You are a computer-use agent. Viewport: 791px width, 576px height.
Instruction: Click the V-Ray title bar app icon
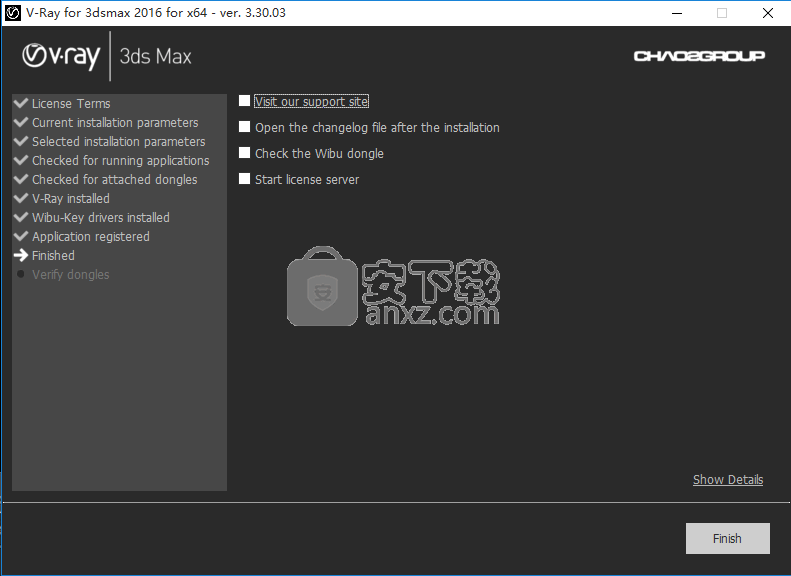pyautogui.click(x=13, y=13)
